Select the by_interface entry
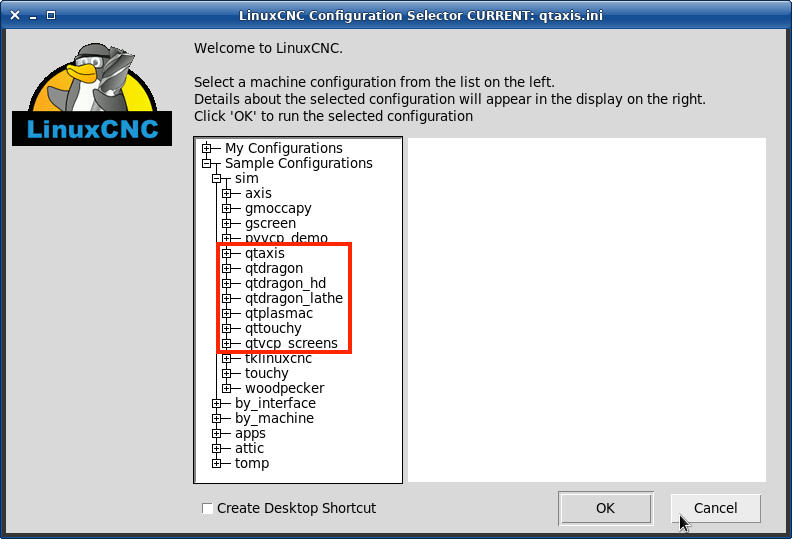The width and height of the screenshot is (792, 539). [x=275, y=404]
